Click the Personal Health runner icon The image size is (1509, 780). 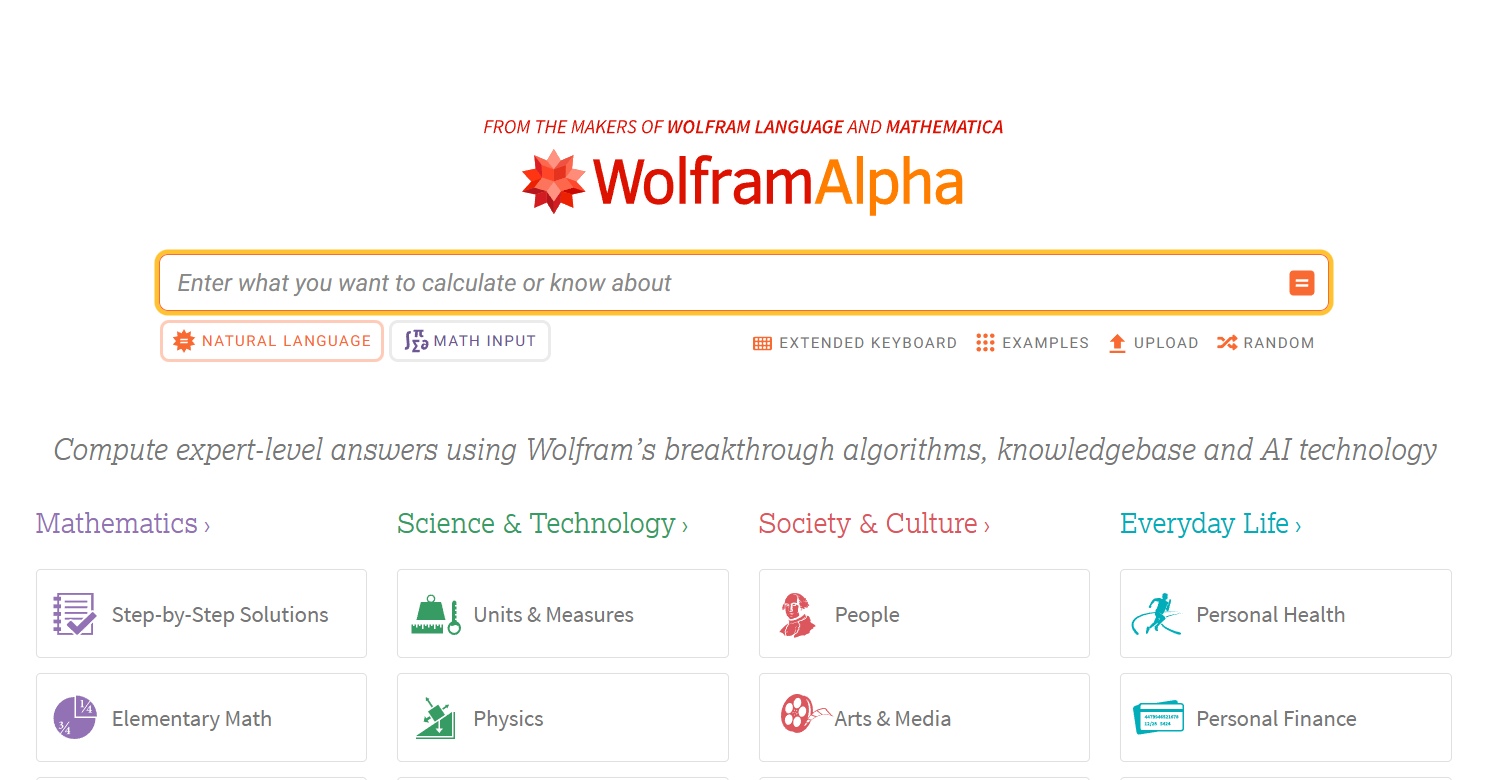point(1157,614)
